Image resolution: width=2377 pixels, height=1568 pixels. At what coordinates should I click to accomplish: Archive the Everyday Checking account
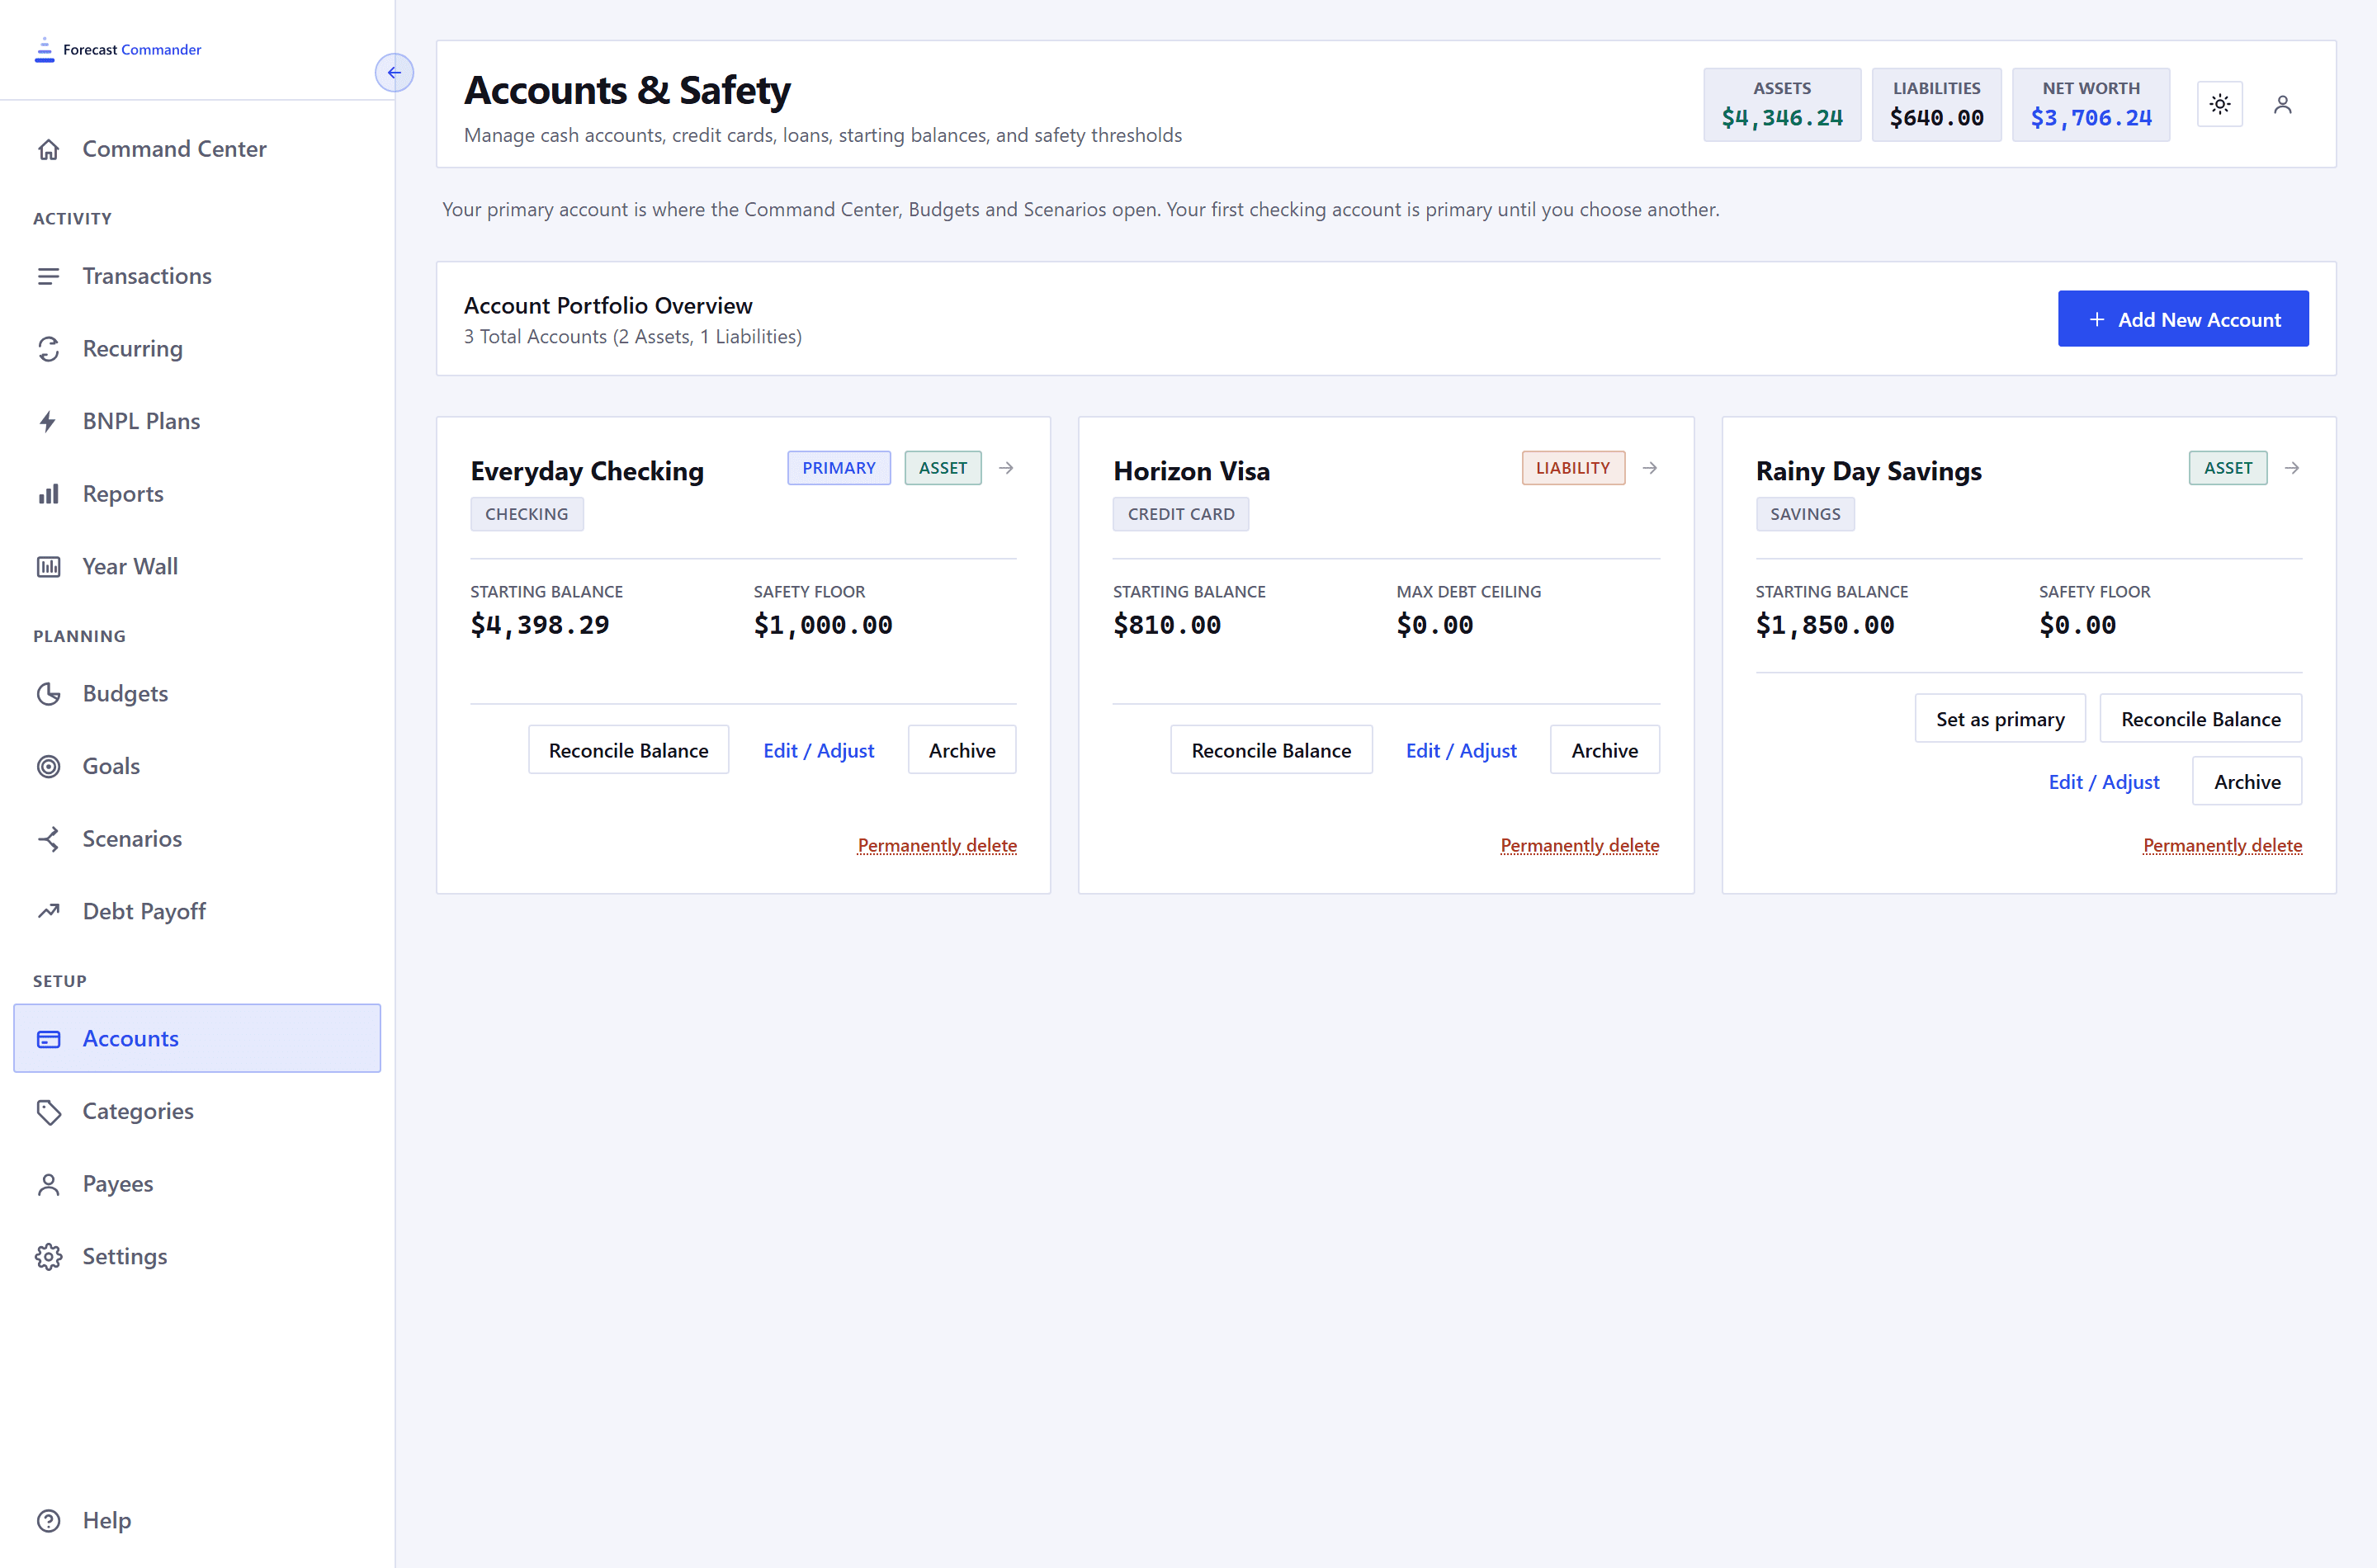[x=962, y=750]
